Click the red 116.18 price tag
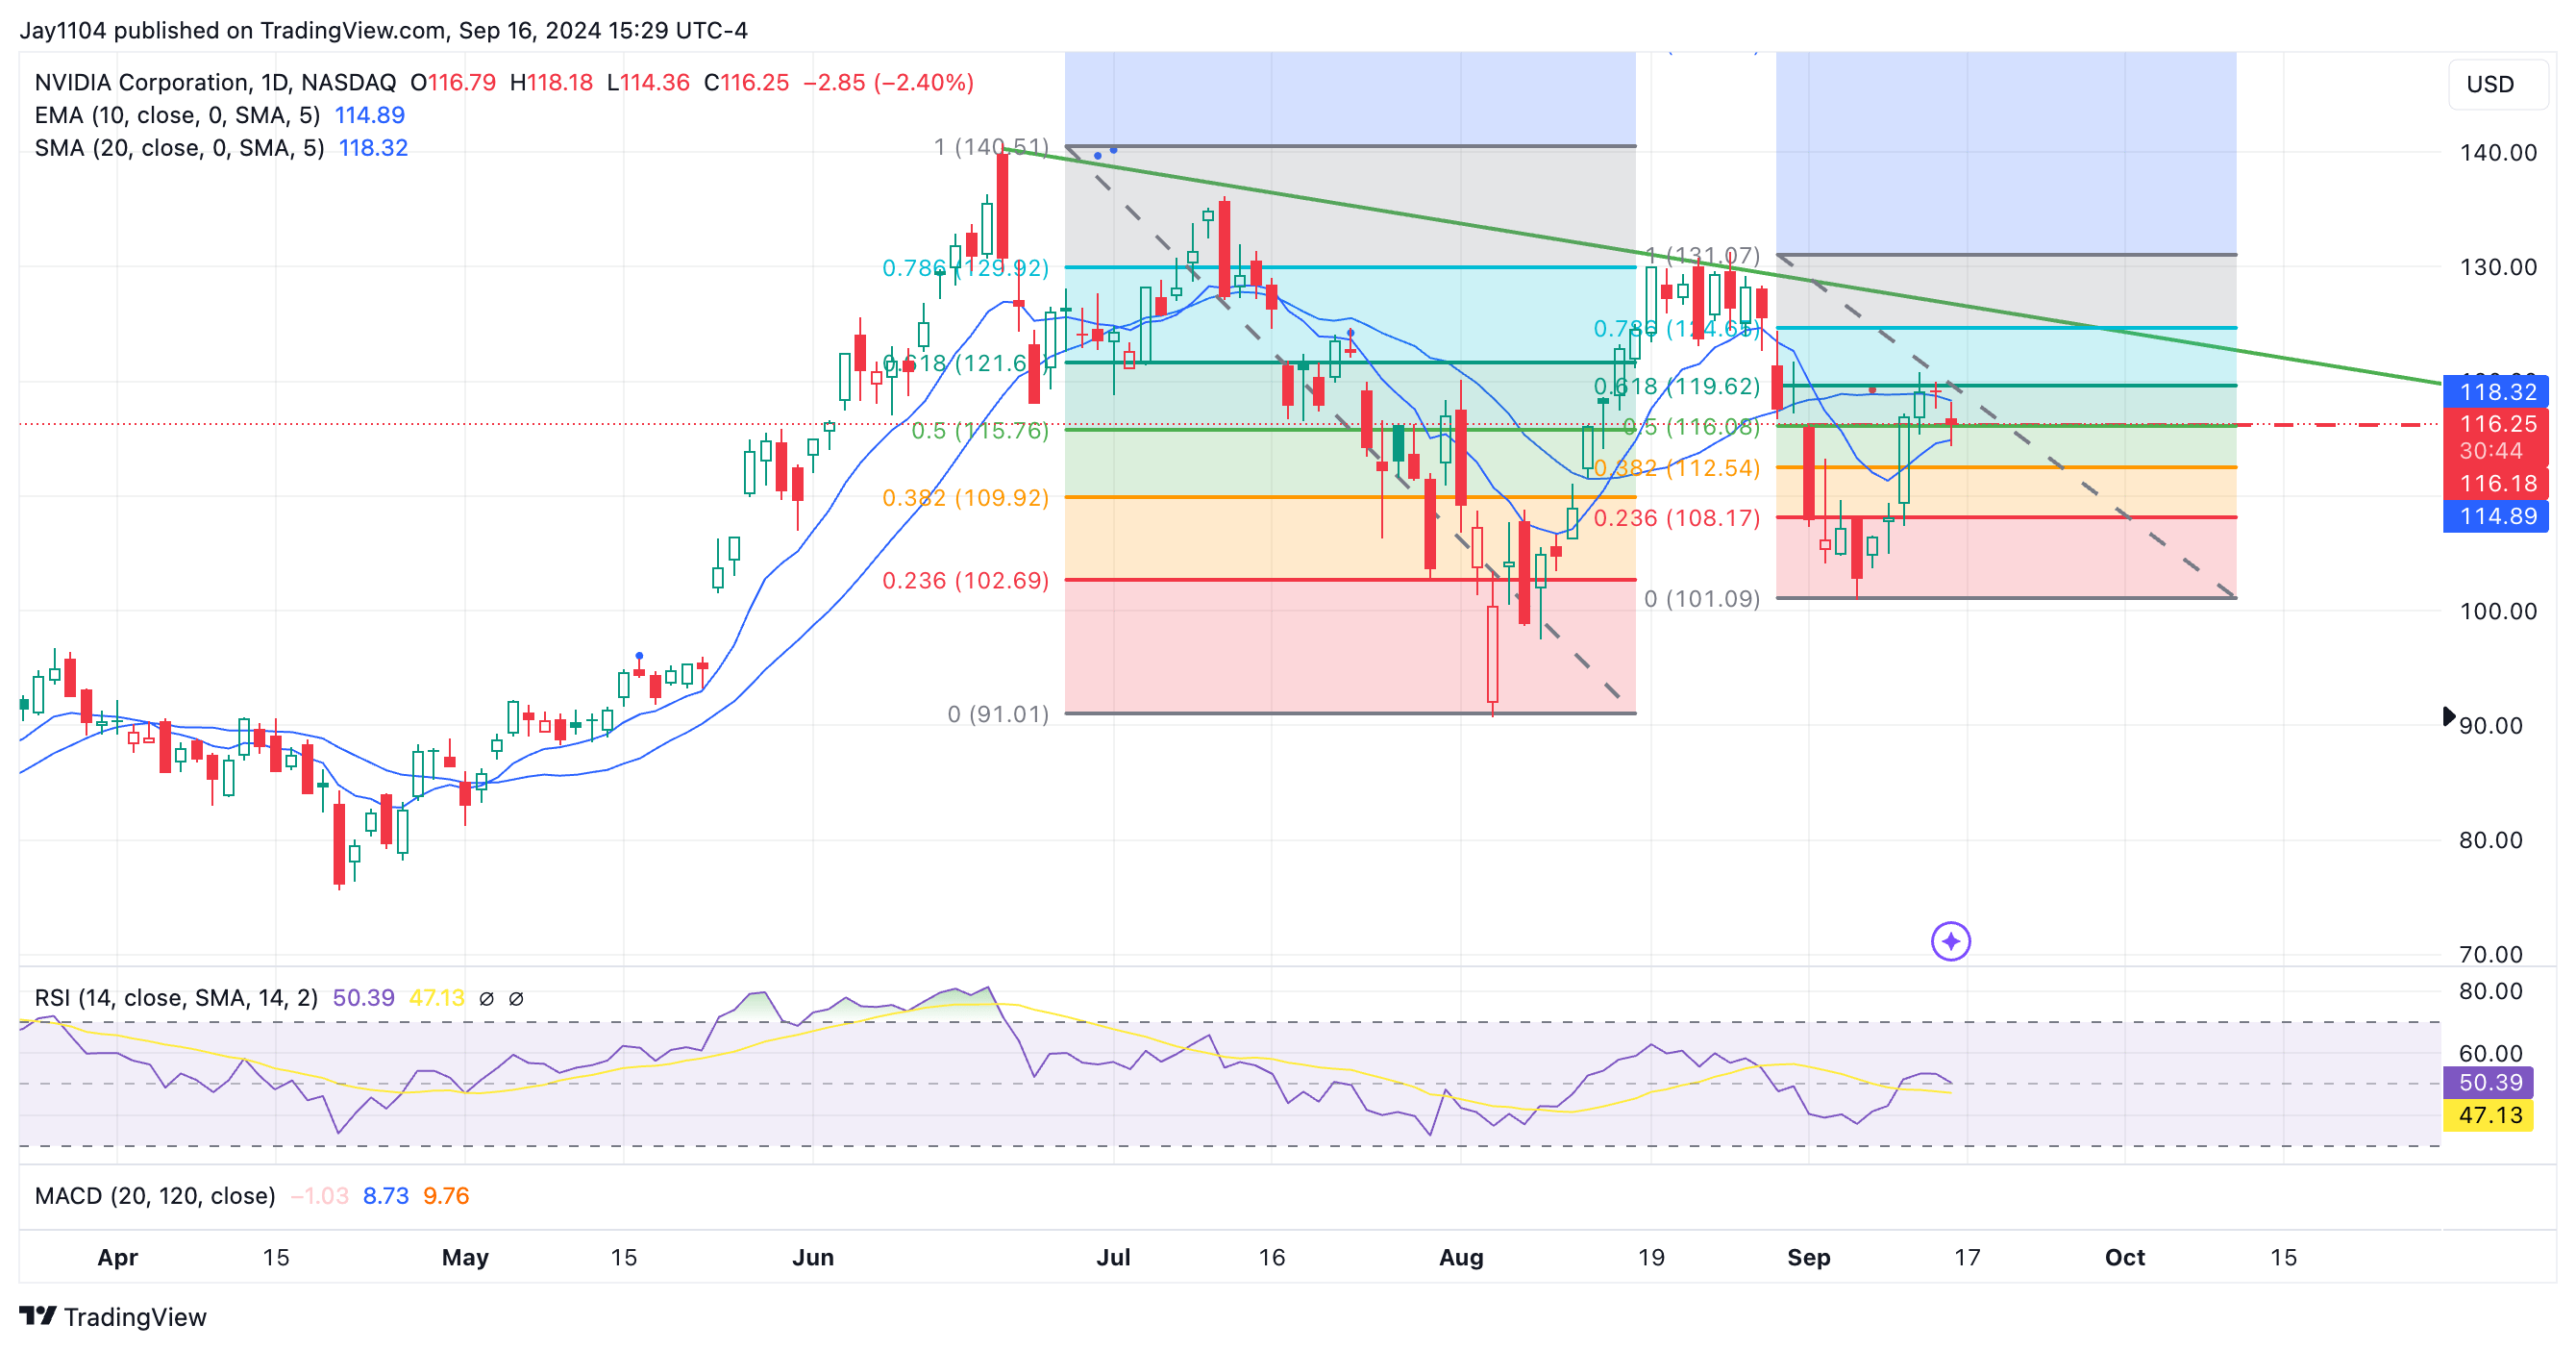2576x1350 pixels. tap(2496, 484)
